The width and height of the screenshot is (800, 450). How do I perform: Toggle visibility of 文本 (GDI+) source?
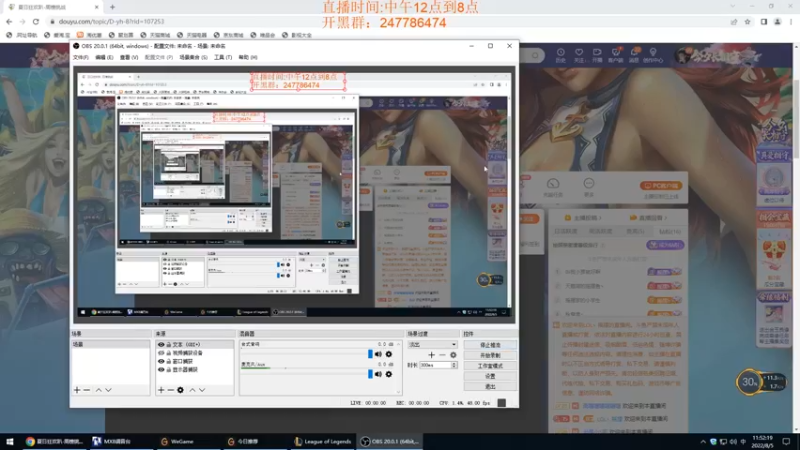click(x=161, y=344)
